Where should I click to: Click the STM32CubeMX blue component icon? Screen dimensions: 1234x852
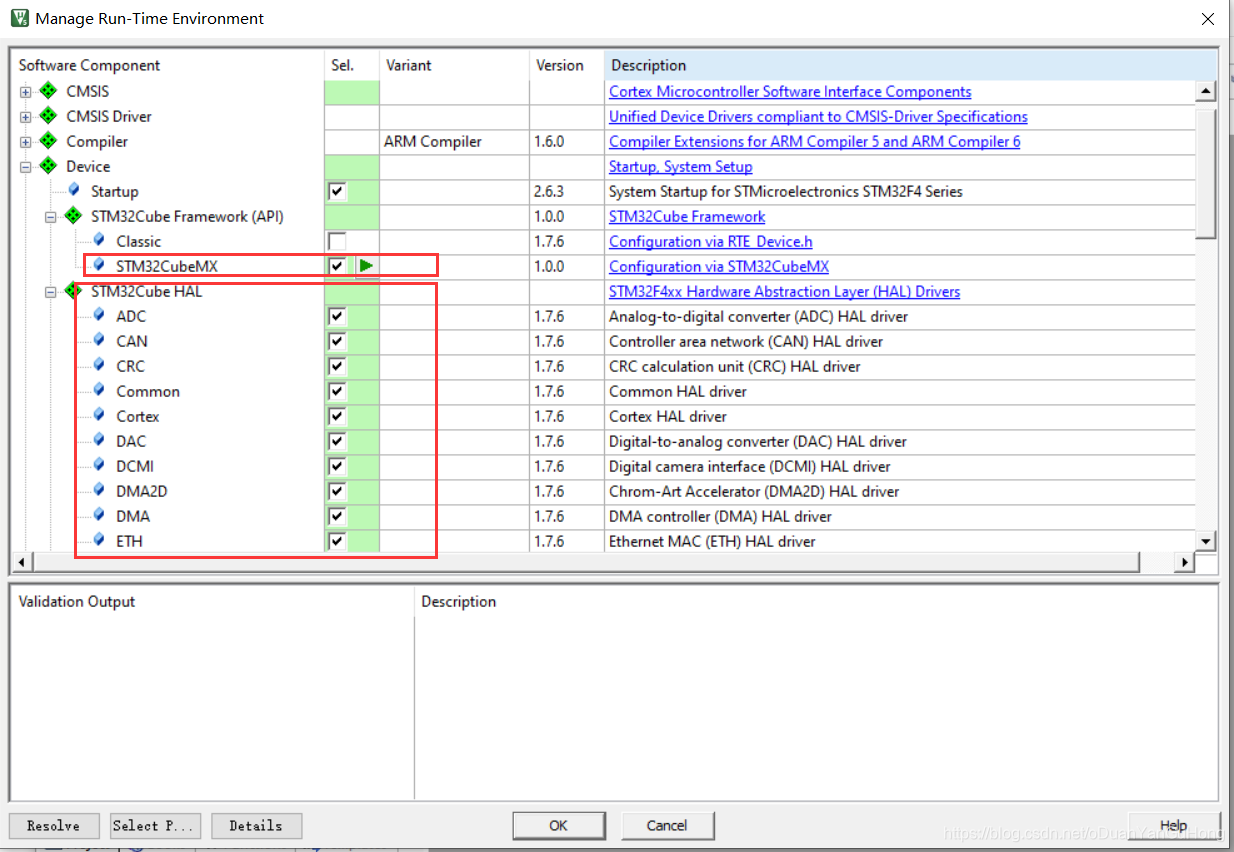pyautogui.click(x=99, y=265)
